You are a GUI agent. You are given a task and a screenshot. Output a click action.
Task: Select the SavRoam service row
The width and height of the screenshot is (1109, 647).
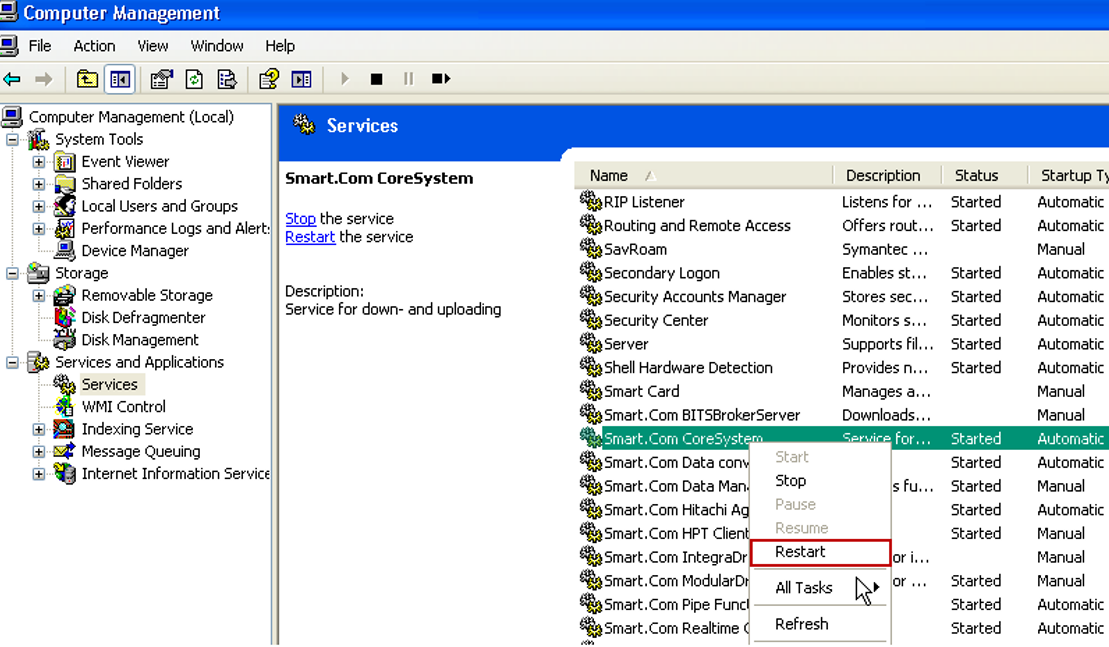(635, 250)
